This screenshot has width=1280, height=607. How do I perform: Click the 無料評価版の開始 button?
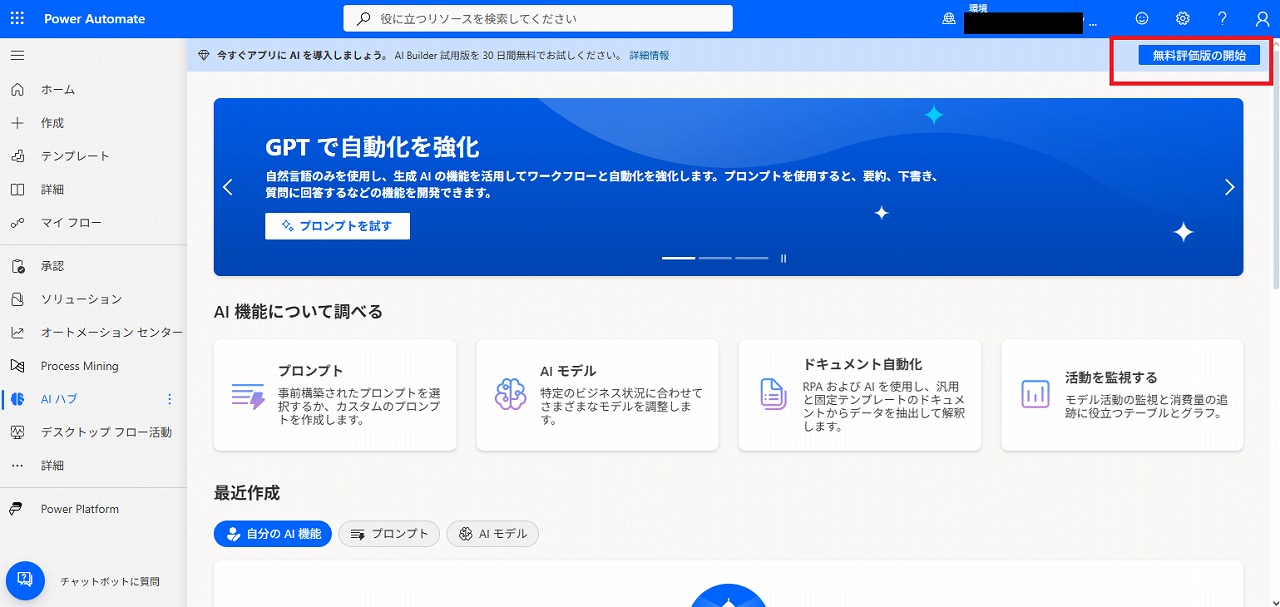click(x=1198, y=56)
